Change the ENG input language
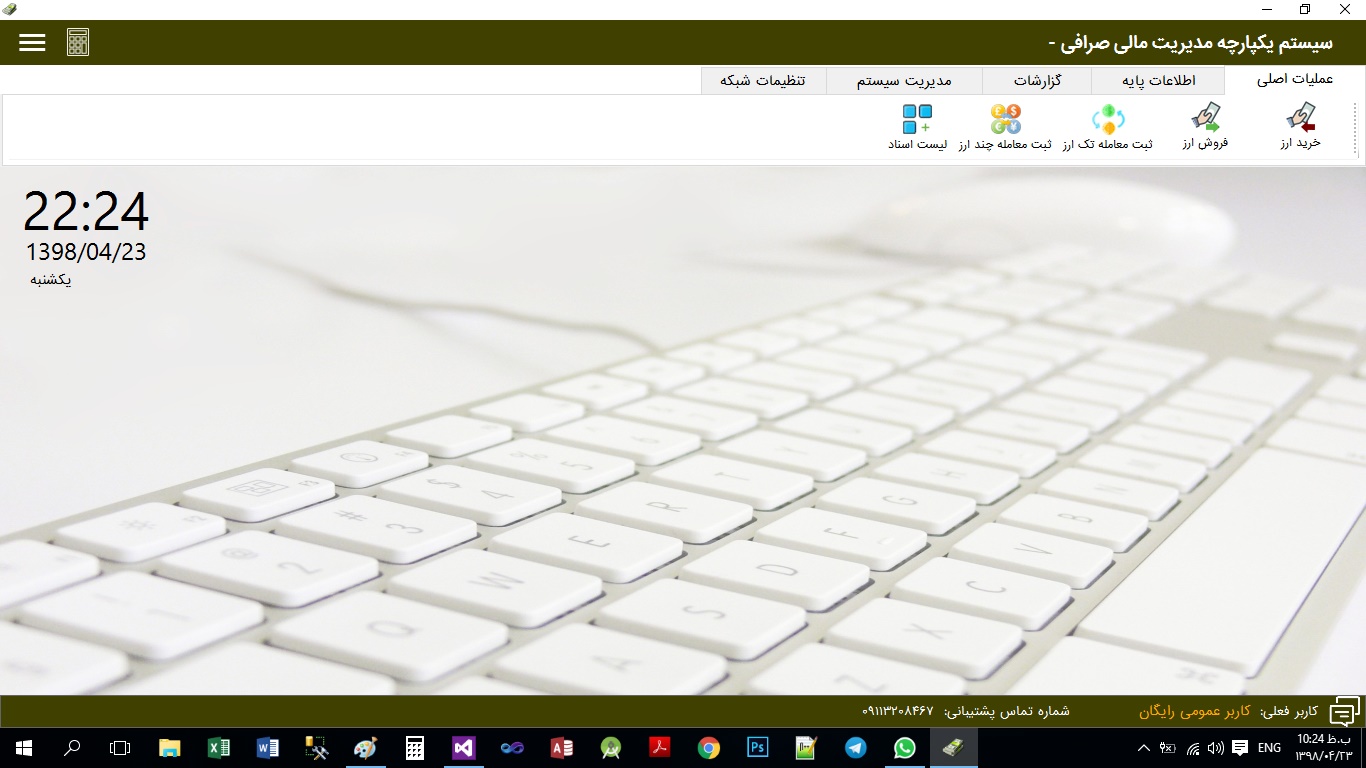The image size is (1366, 768). pos(1270,748)
